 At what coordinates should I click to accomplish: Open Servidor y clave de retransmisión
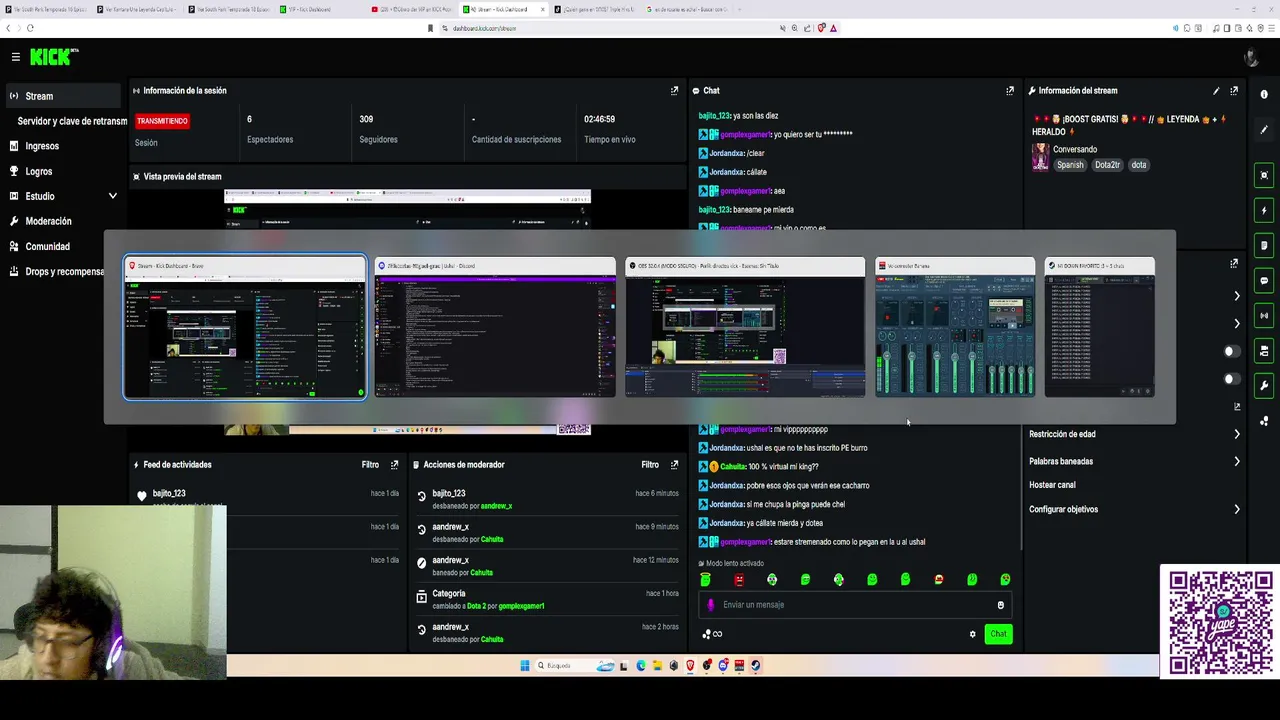(x=72, y=121)
